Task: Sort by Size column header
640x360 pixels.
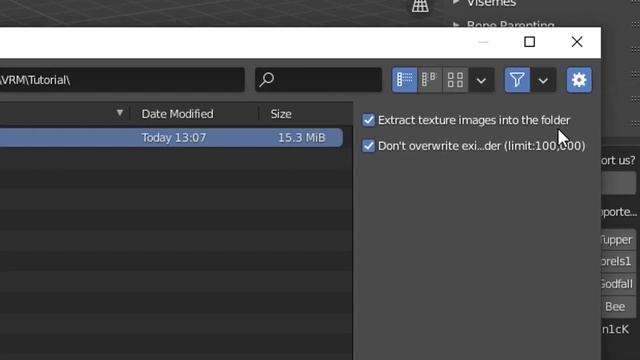Action: [281, 114]
